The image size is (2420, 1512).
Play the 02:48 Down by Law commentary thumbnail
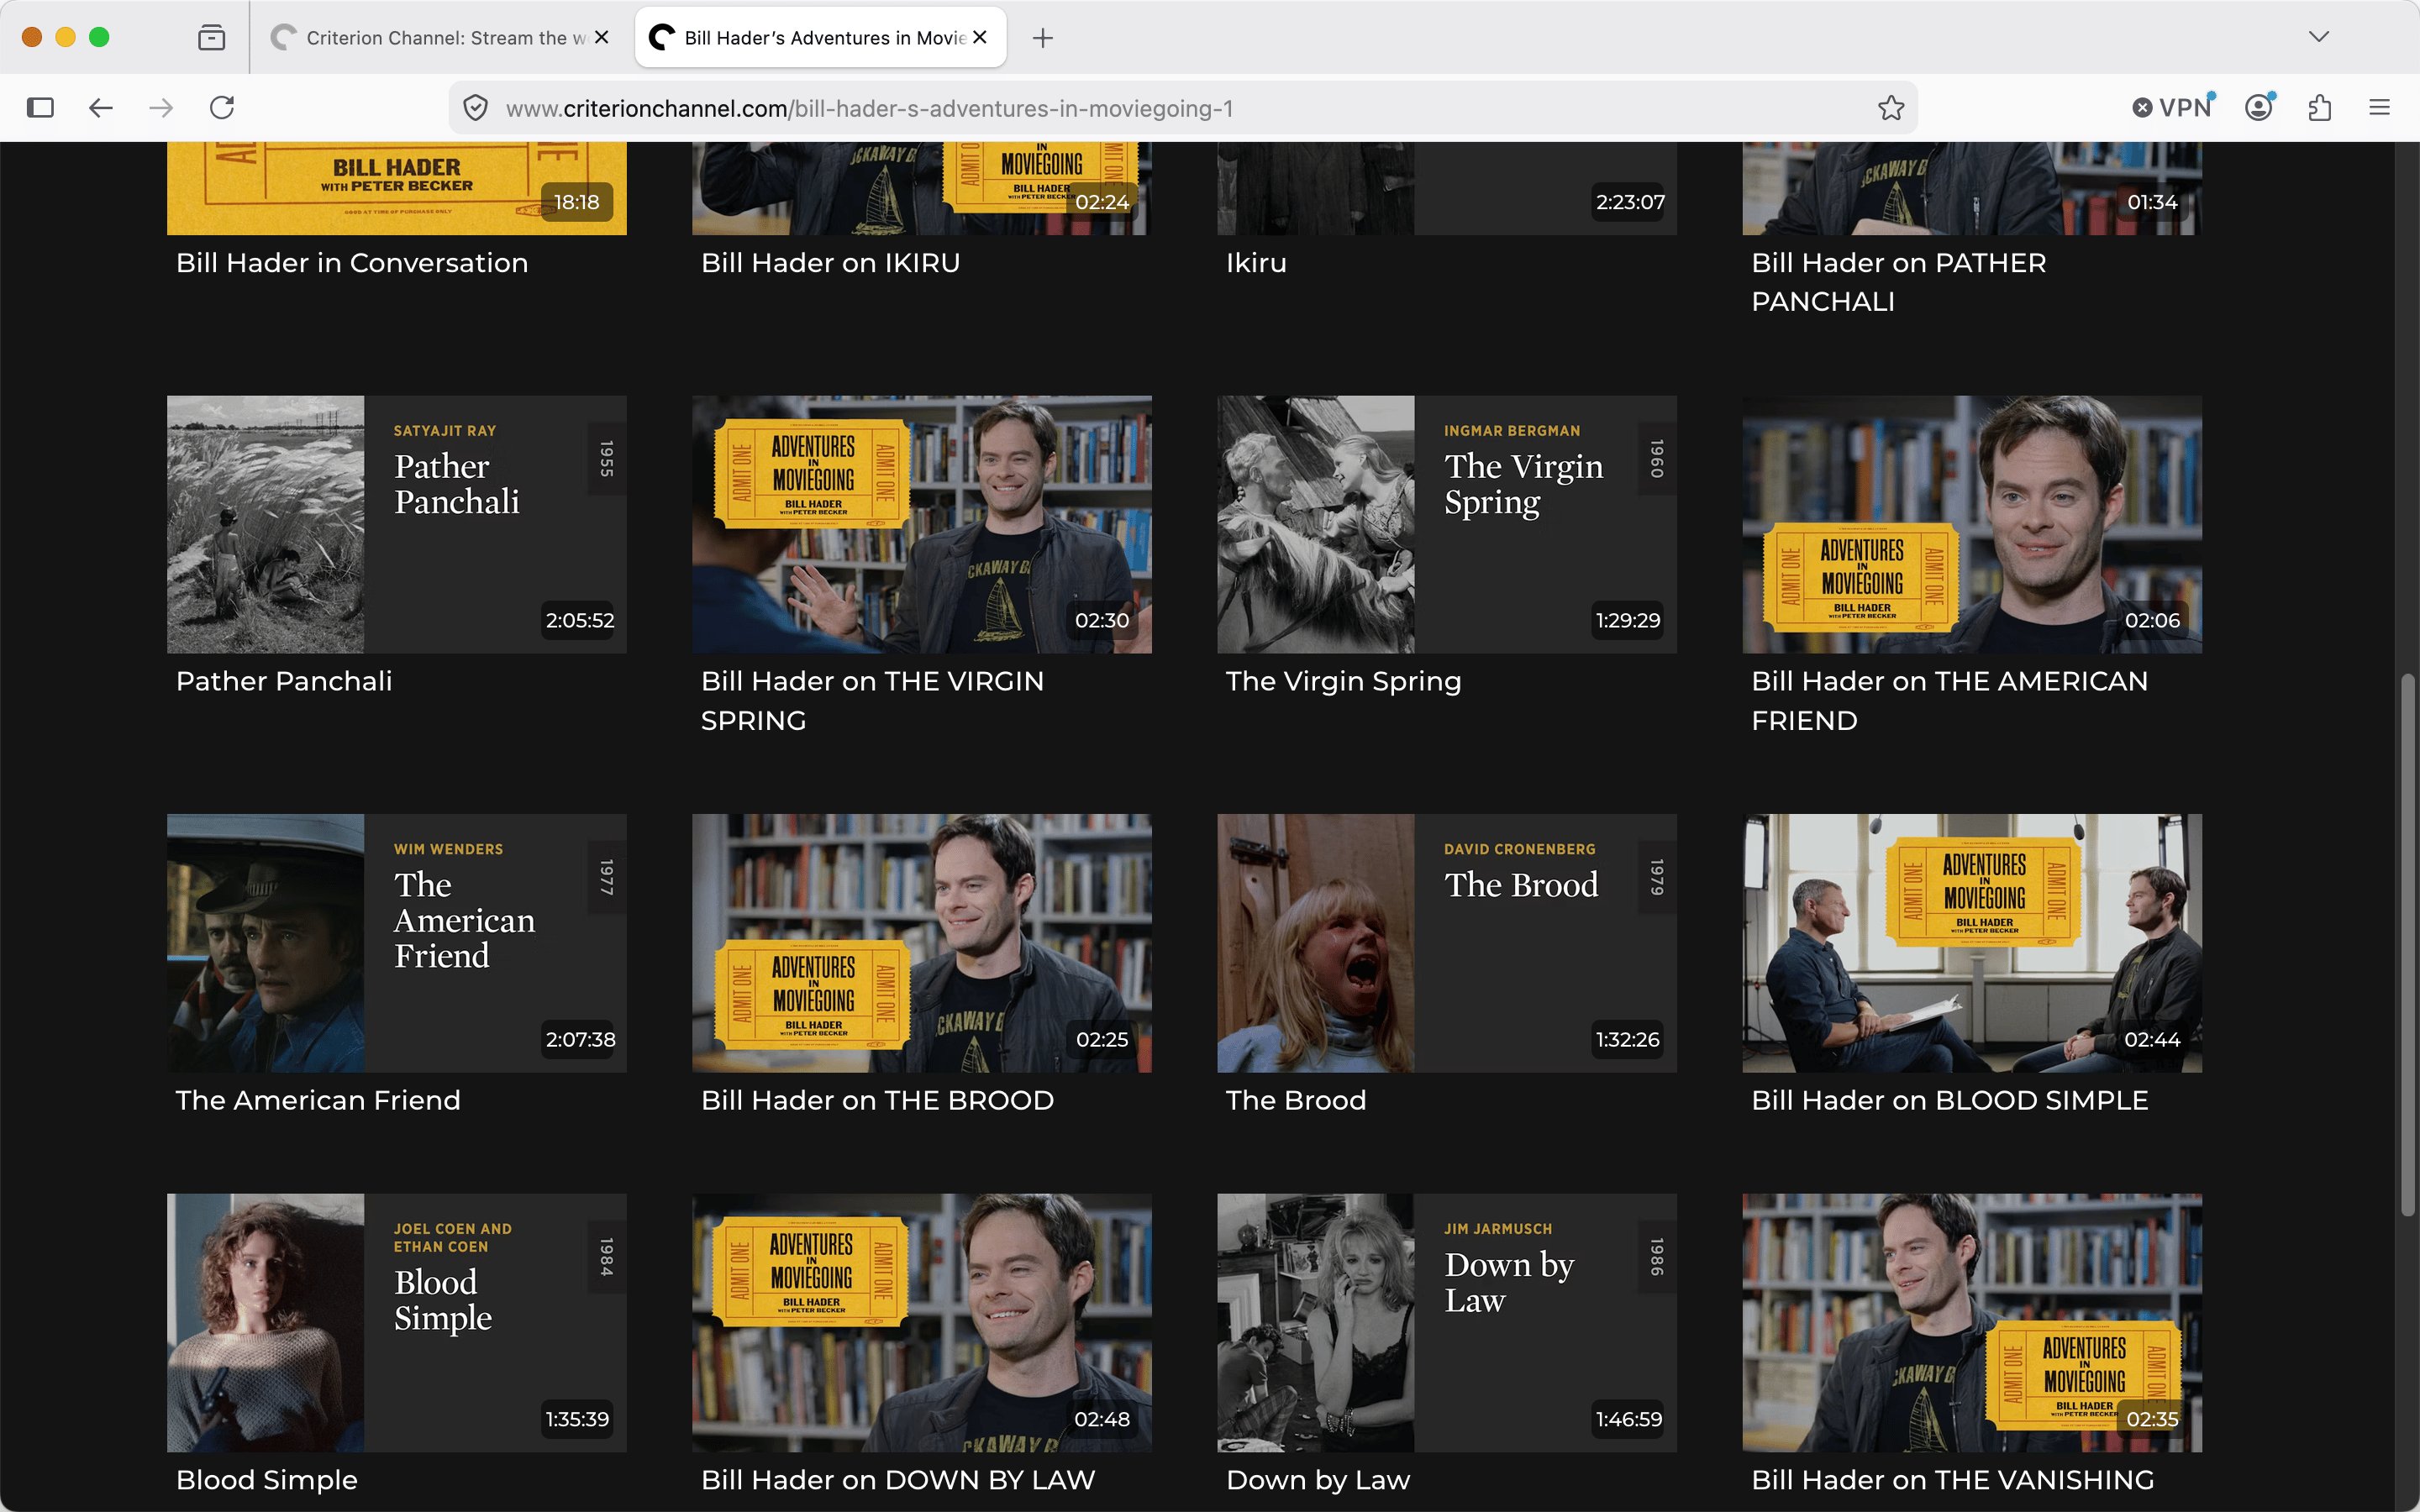[922, 1323]
